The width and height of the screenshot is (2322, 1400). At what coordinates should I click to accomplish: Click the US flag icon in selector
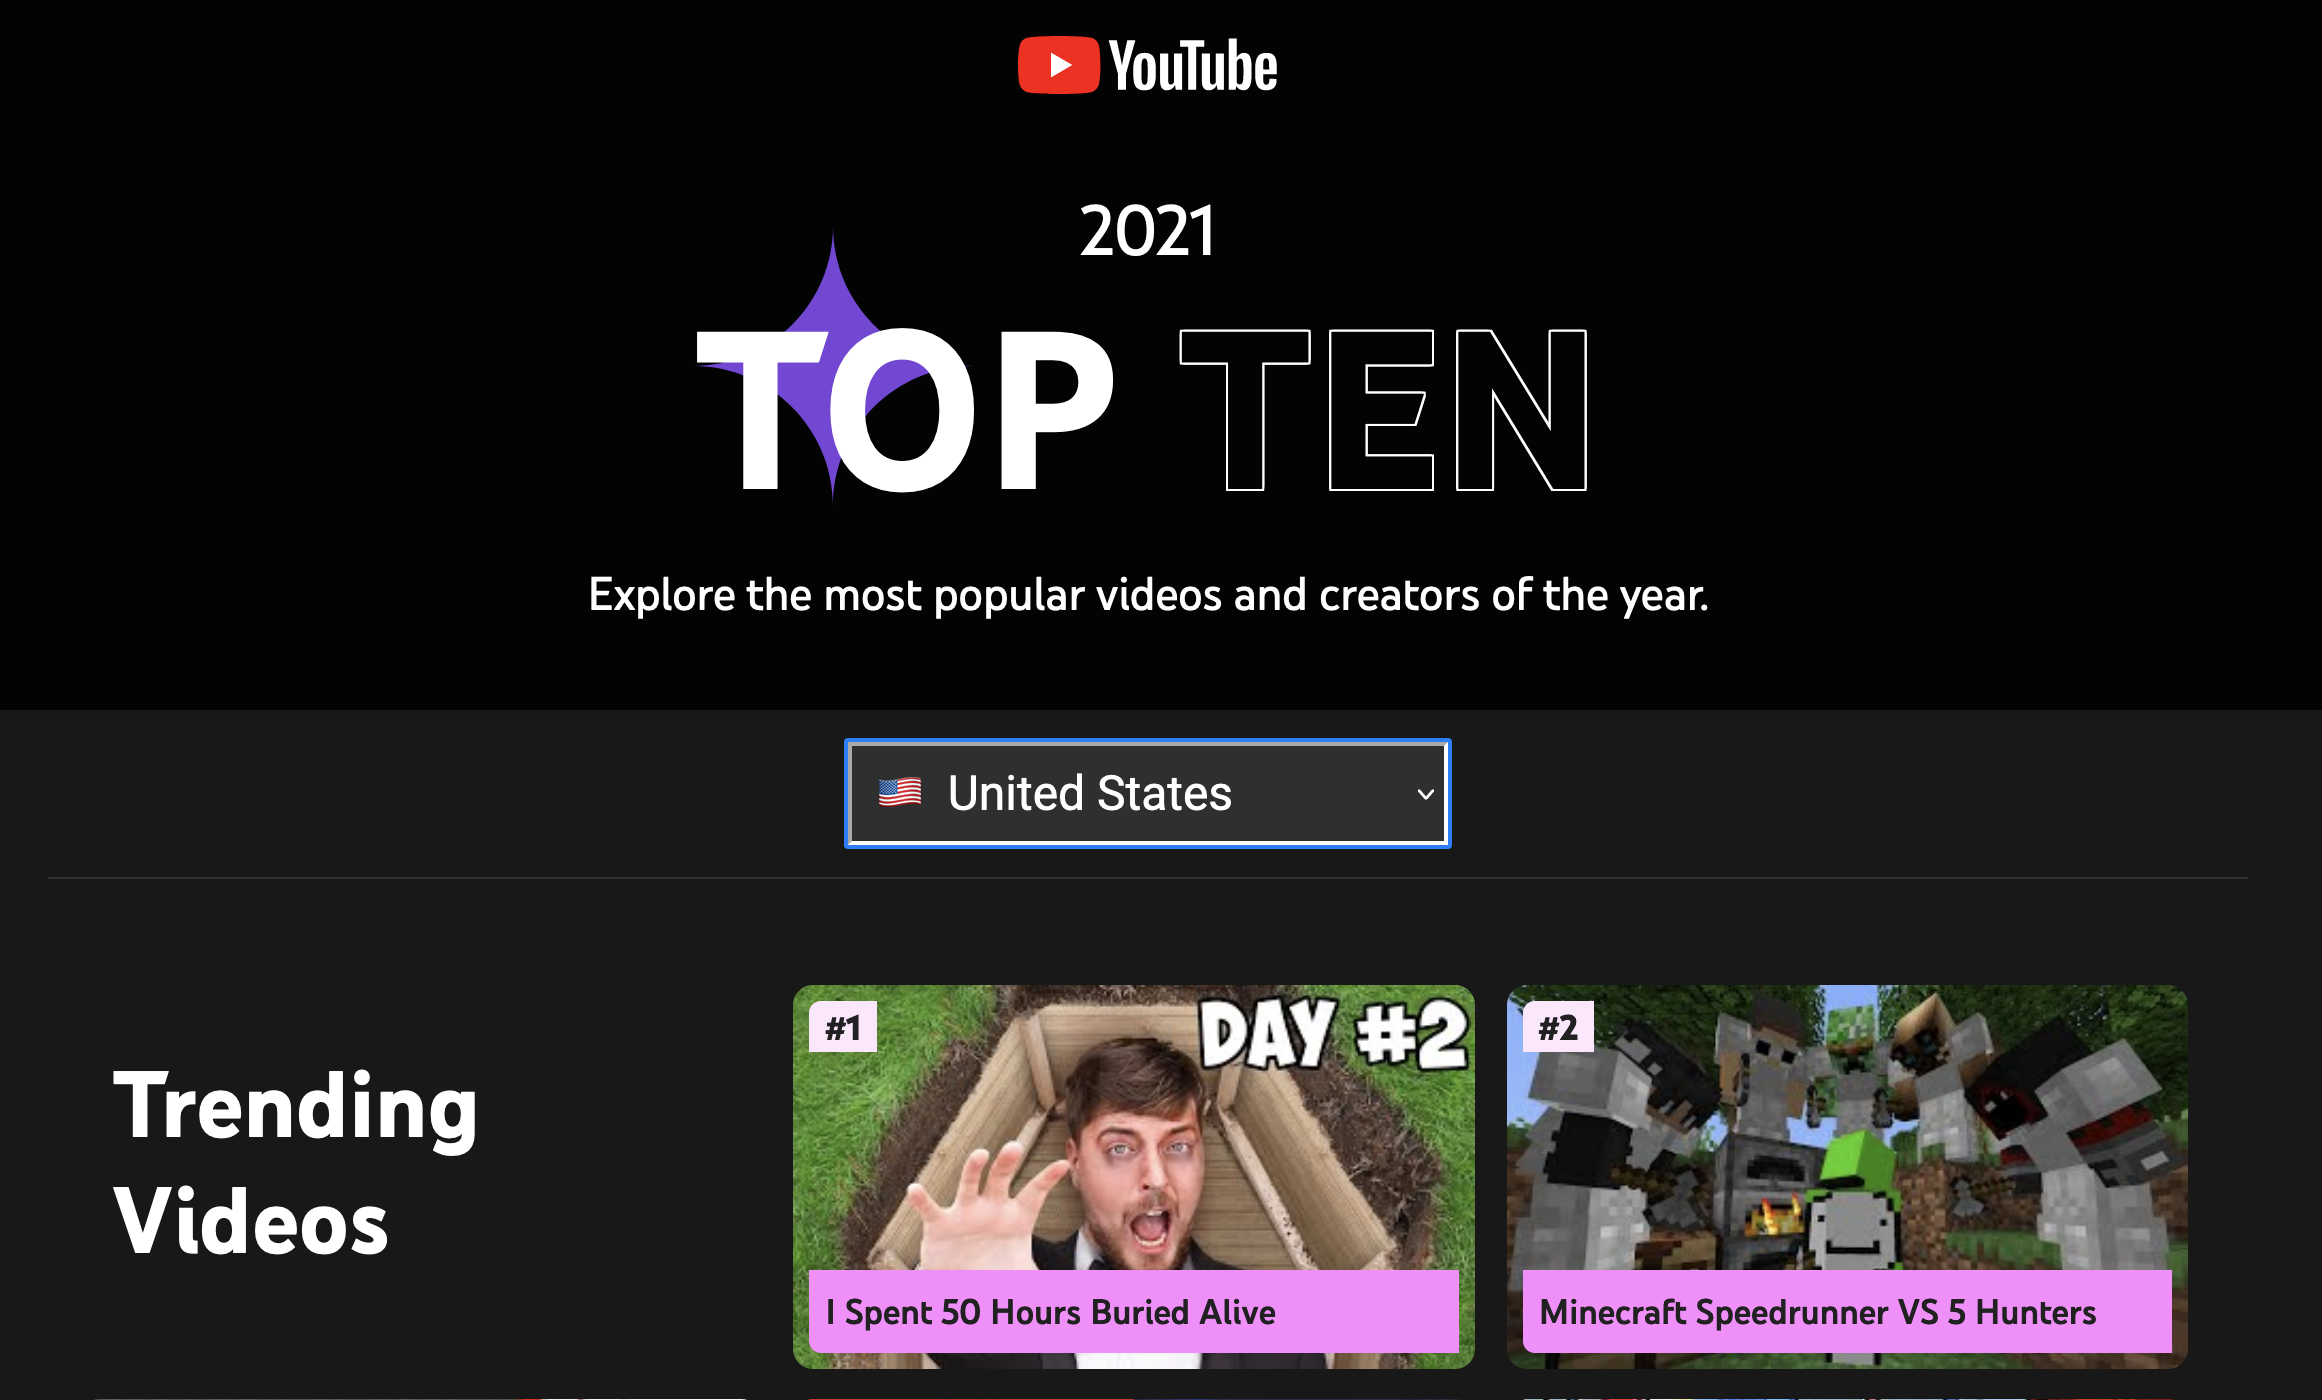click(x=900, y=793)
